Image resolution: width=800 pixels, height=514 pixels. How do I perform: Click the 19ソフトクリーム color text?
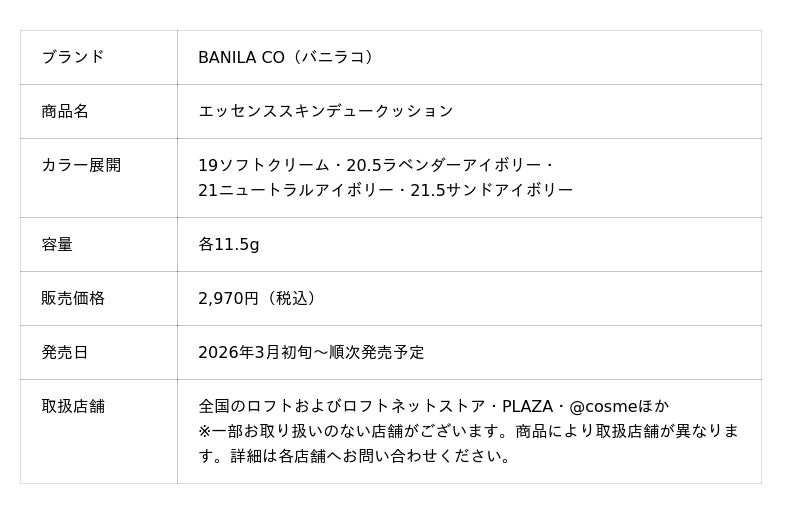click(262, 165)
